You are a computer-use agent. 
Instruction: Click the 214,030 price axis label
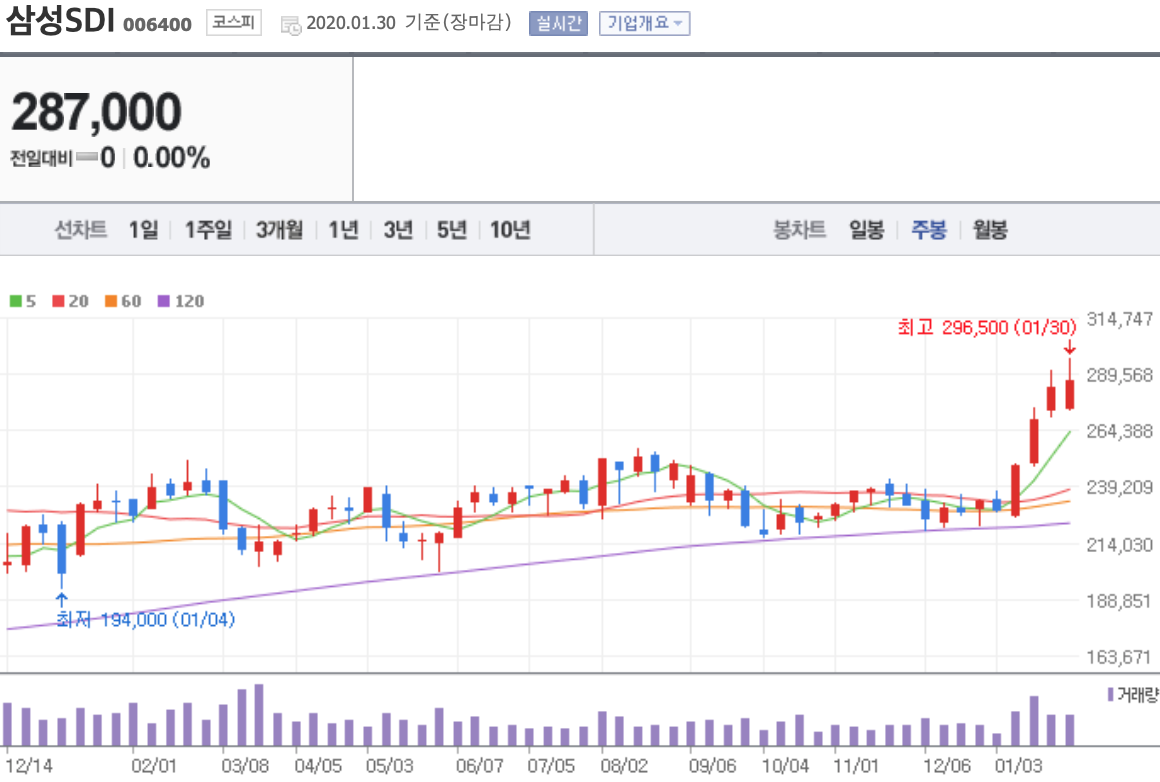(1119, 545)
